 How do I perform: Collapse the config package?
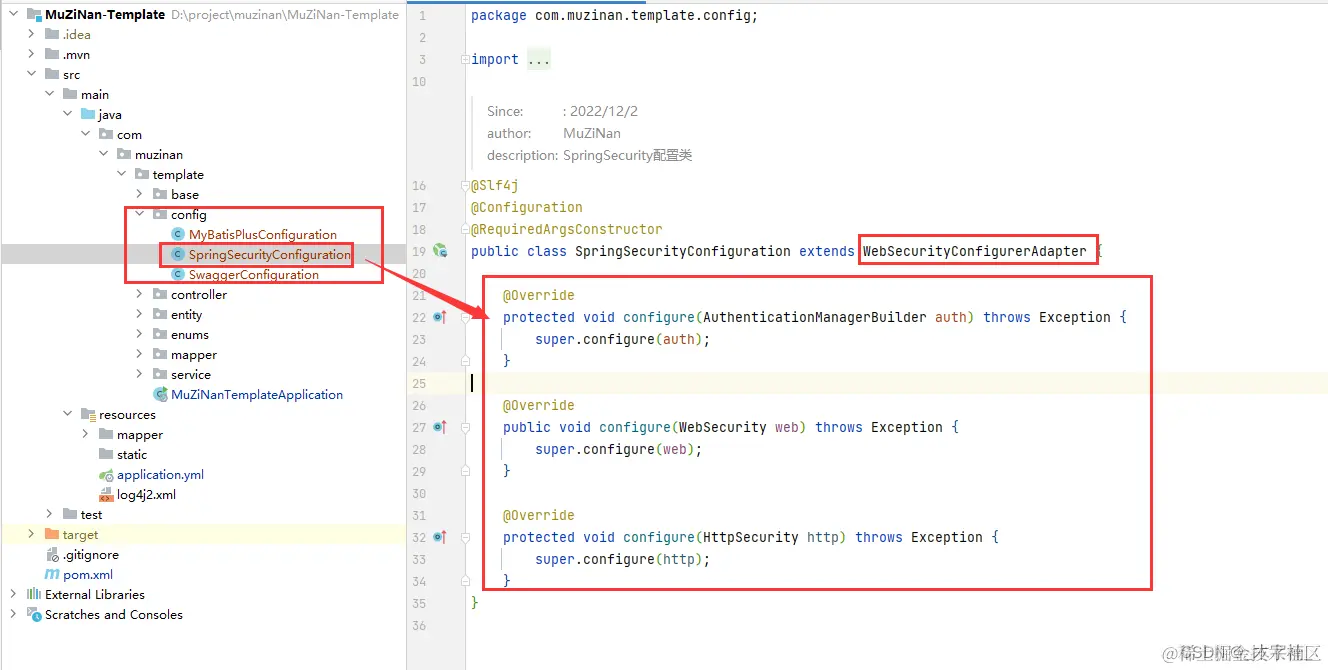click(x=140, y=215)
